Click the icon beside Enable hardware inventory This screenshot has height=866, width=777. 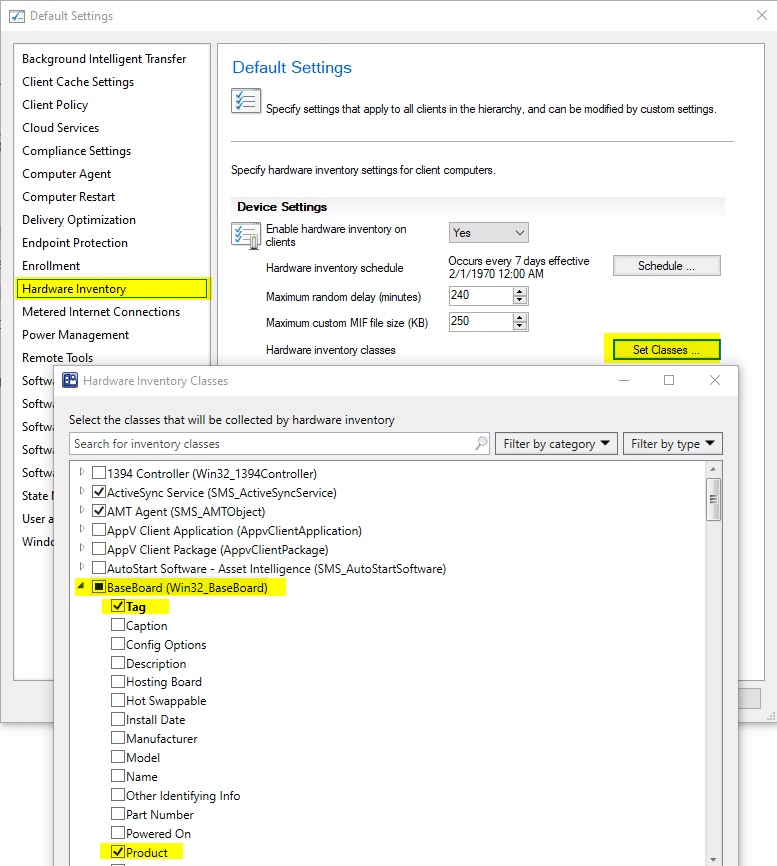point(245,235)
